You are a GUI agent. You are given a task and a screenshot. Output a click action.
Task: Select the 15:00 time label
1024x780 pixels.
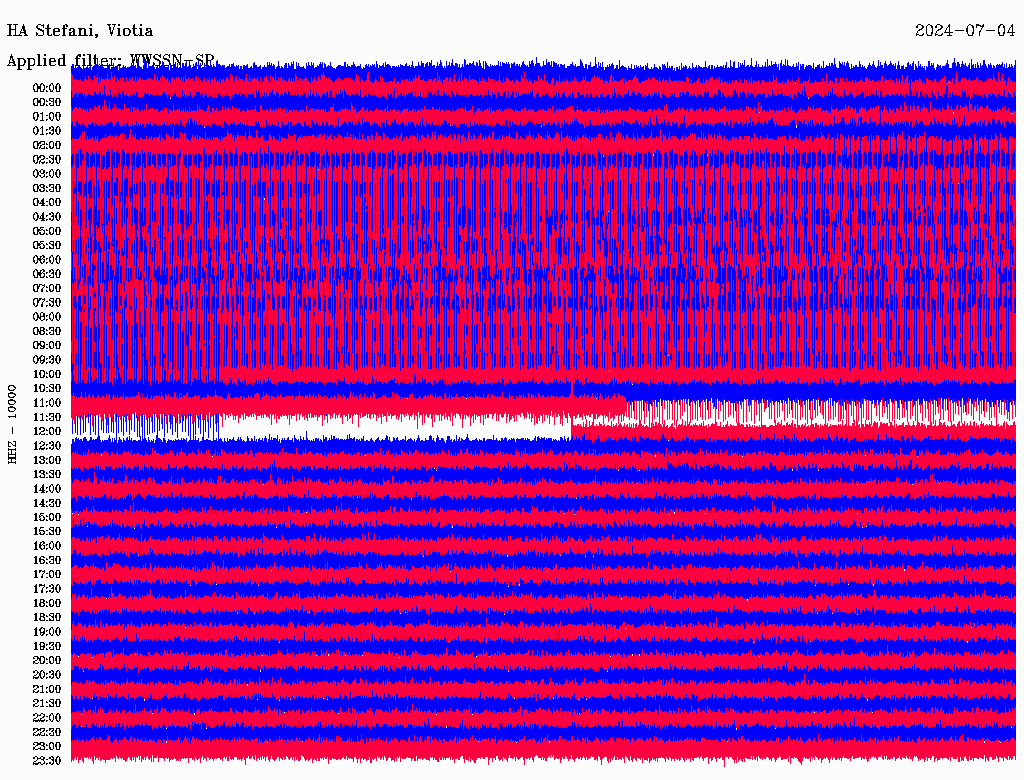pos(47,517)
